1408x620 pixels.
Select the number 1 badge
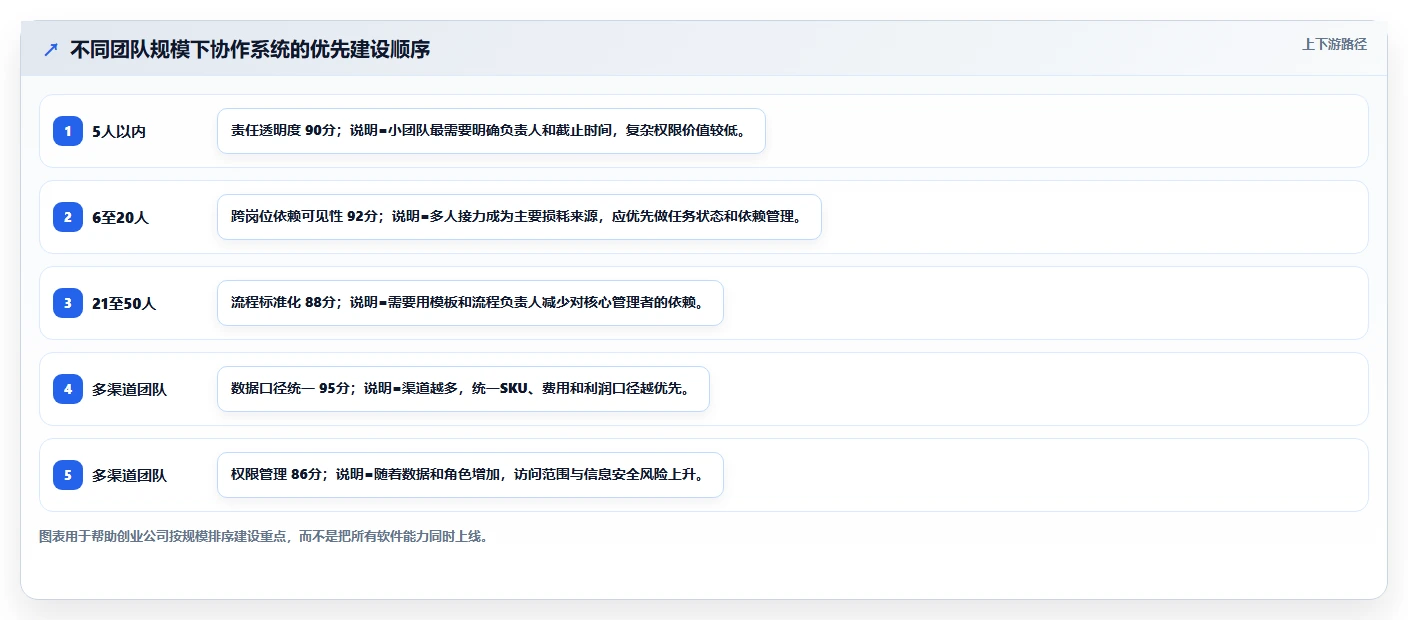coord(68,131)
